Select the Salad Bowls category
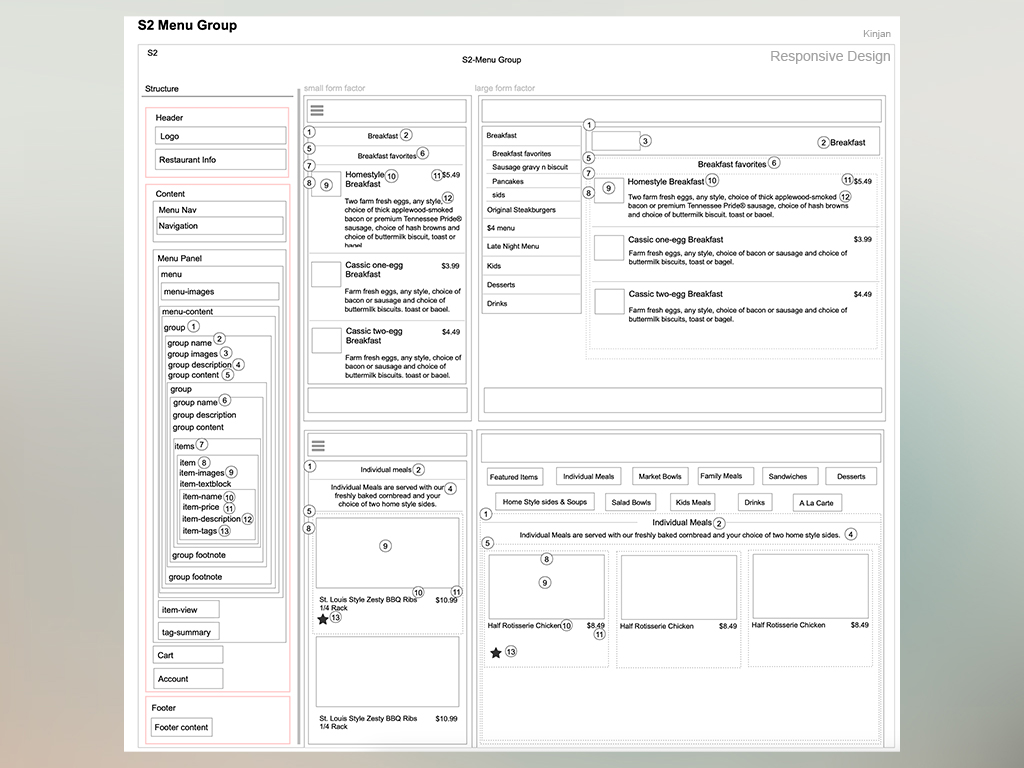Viewport: 1024px width, 768px height. point(631,503)
